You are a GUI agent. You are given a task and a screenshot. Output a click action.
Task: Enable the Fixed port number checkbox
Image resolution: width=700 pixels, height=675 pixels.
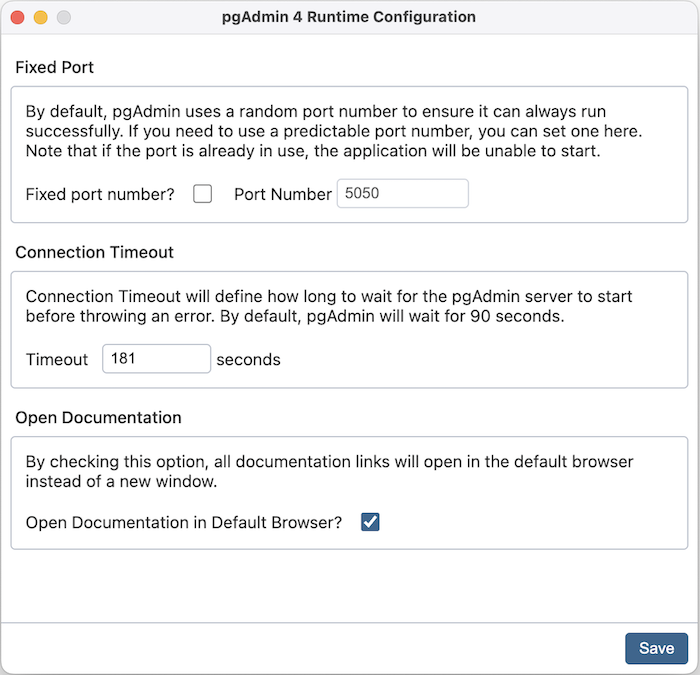(x=203, y=194)
